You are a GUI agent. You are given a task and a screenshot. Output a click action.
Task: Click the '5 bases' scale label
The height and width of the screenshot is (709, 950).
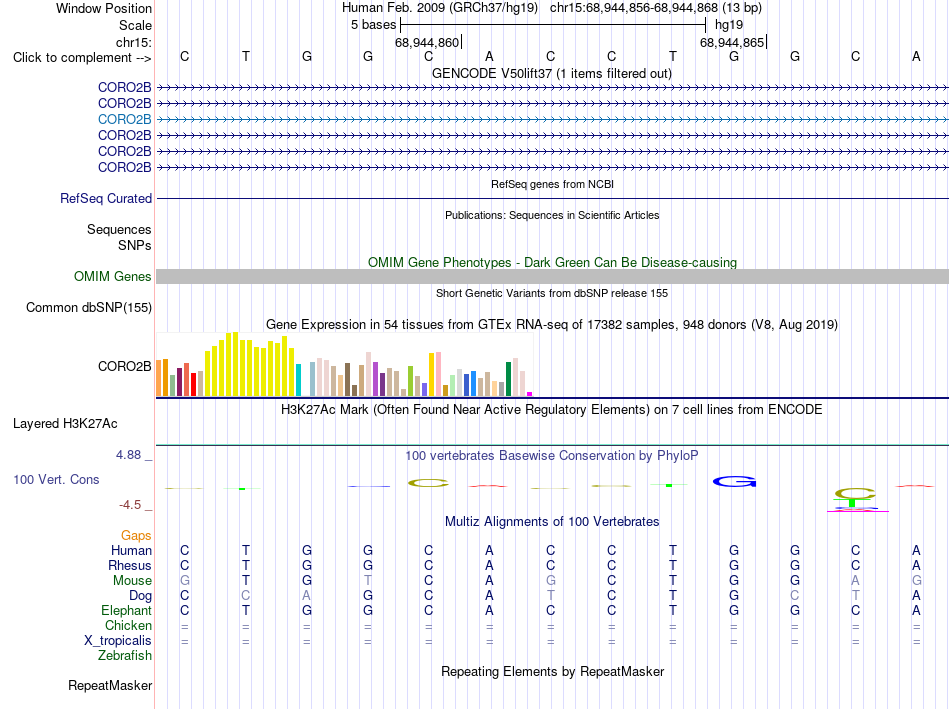pos(373,25)
